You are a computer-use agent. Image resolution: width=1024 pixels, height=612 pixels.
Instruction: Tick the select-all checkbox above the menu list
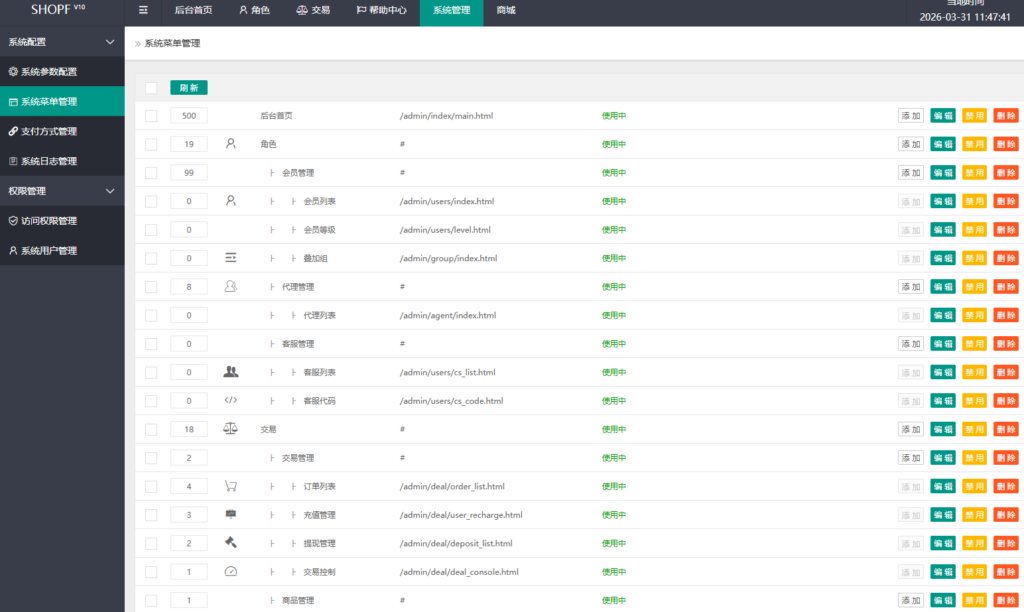pyautogui.click(x=151, y=88)
